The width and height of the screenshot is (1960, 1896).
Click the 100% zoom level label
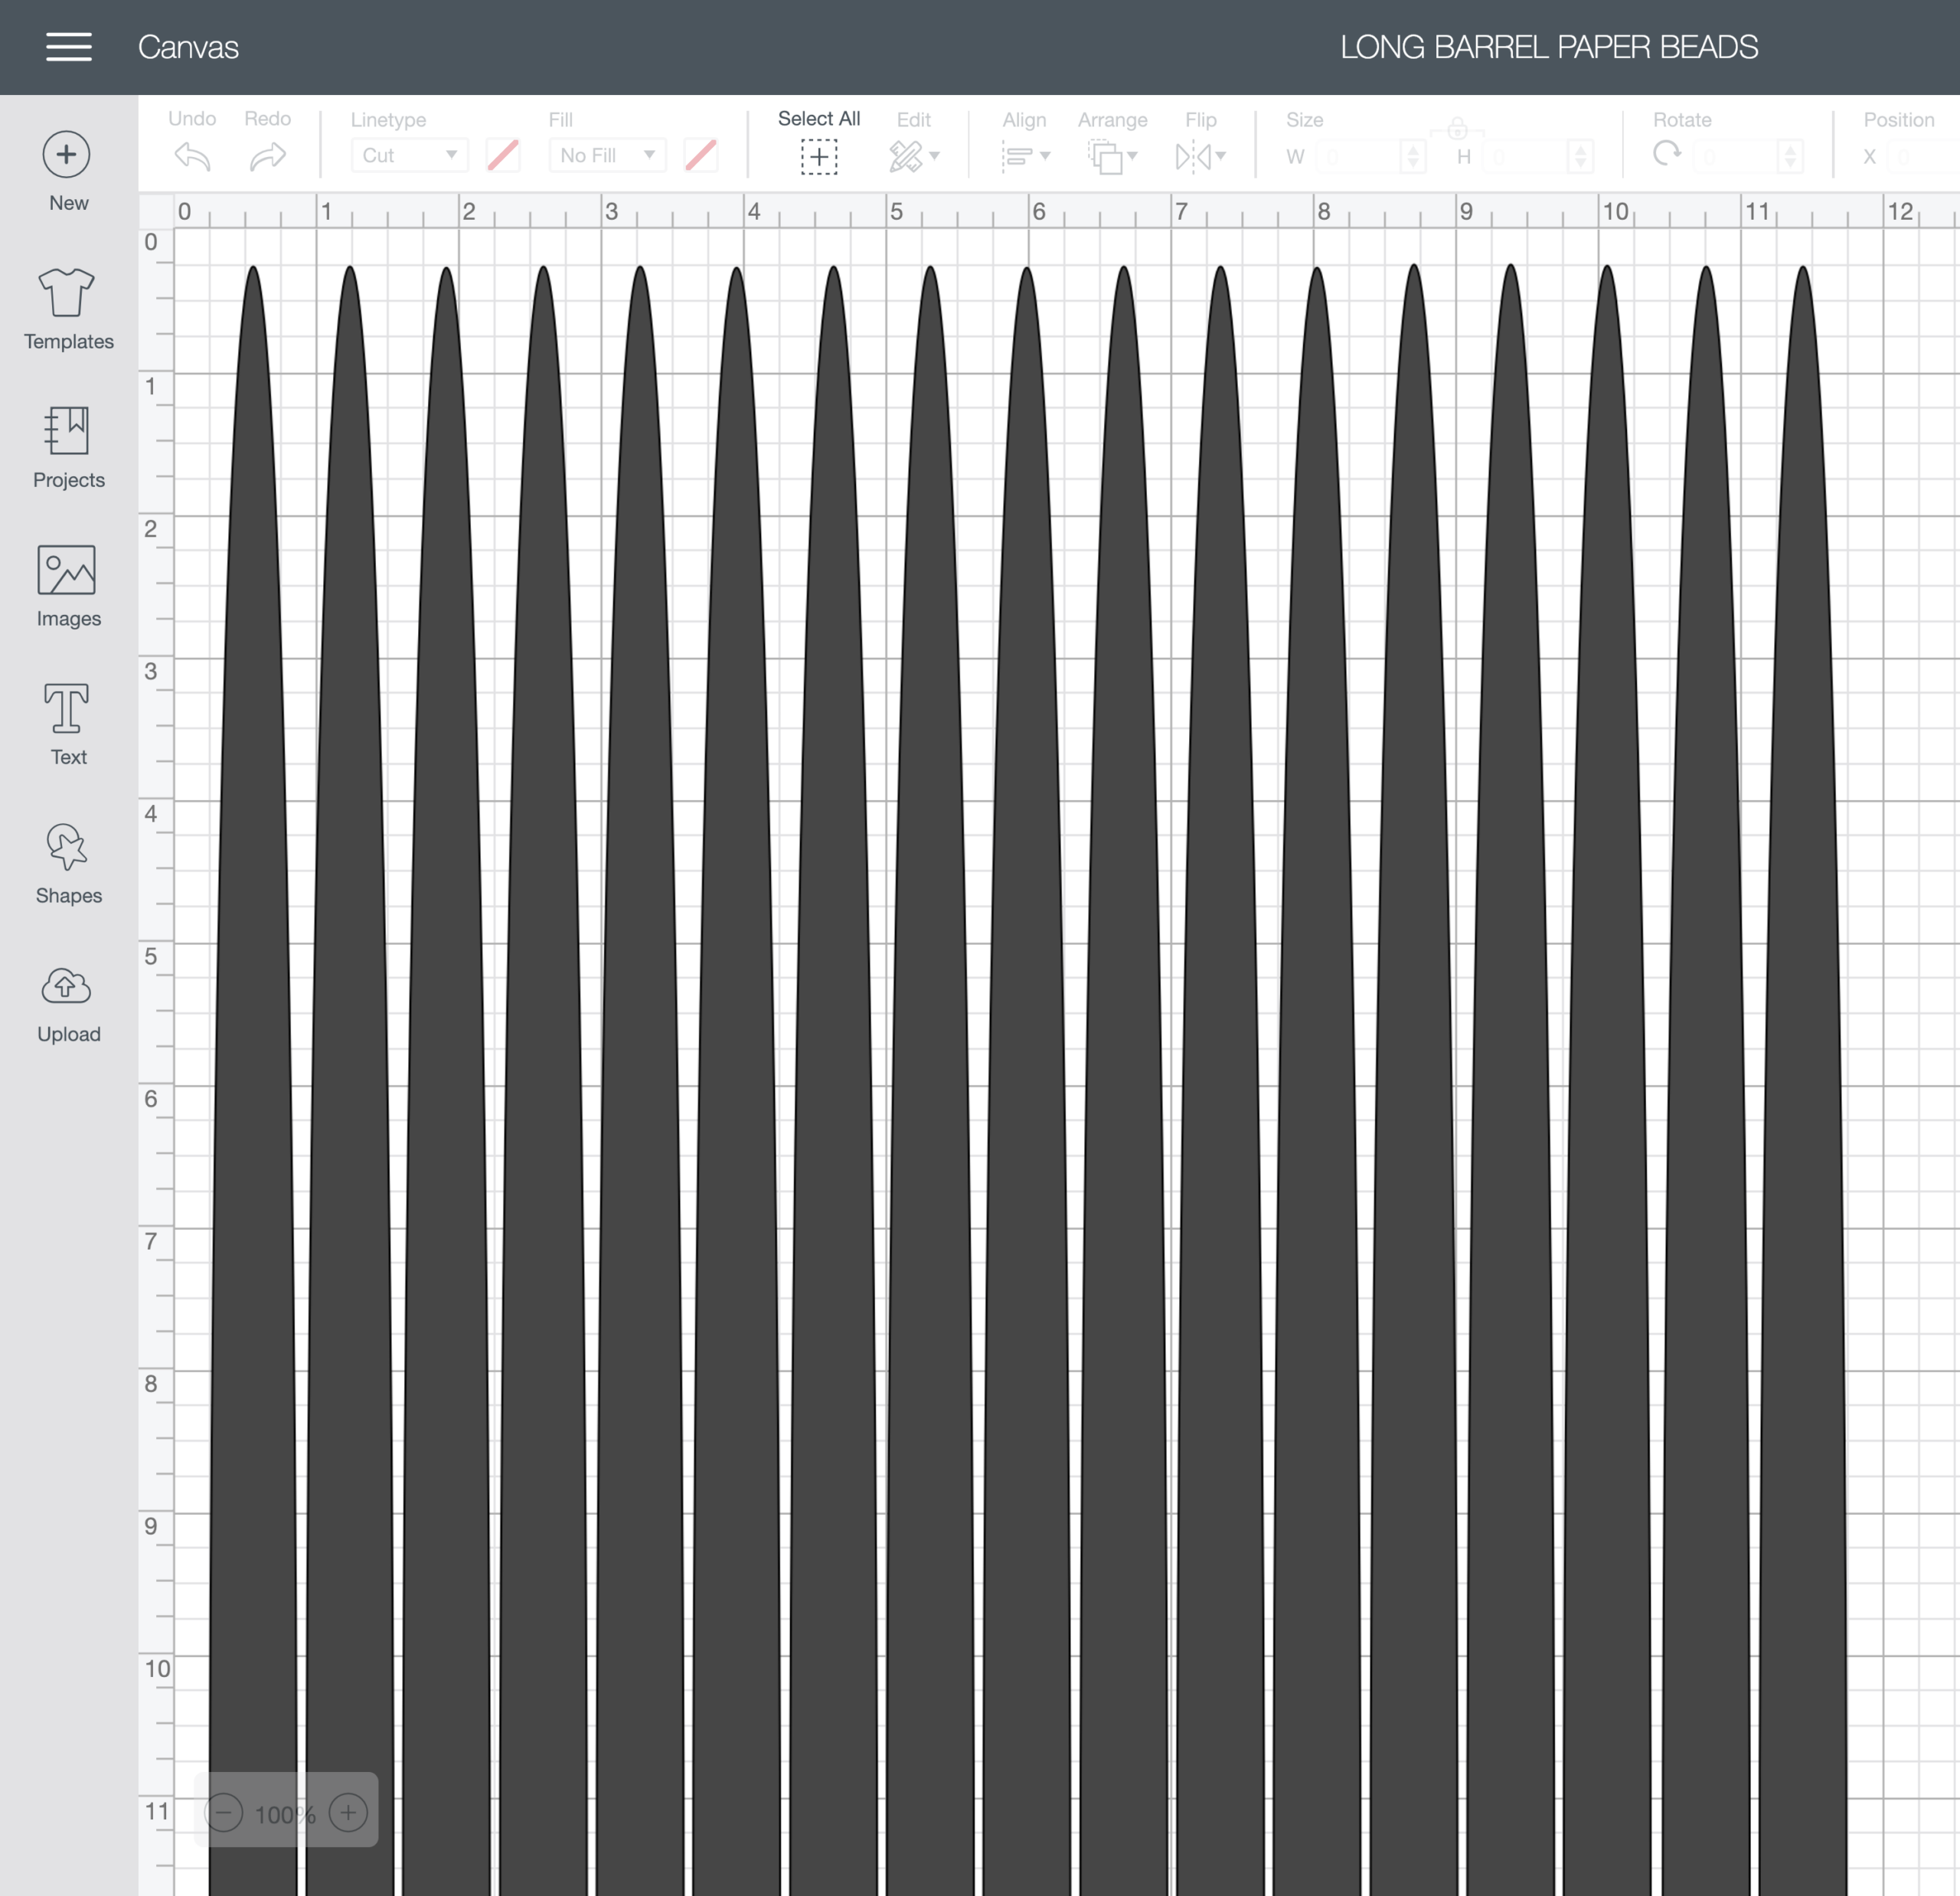pos(285,1814)
